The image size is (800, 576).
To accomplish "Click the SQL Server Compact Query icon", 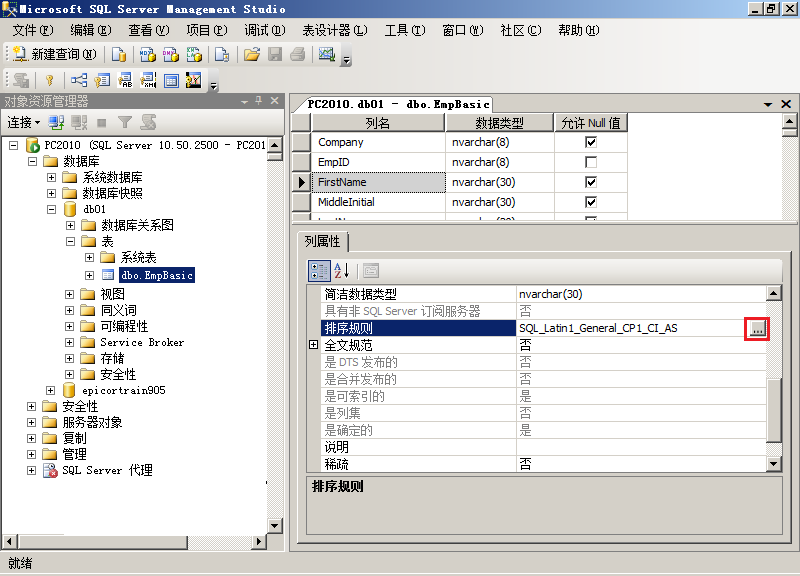I will (x=222, y=54).
